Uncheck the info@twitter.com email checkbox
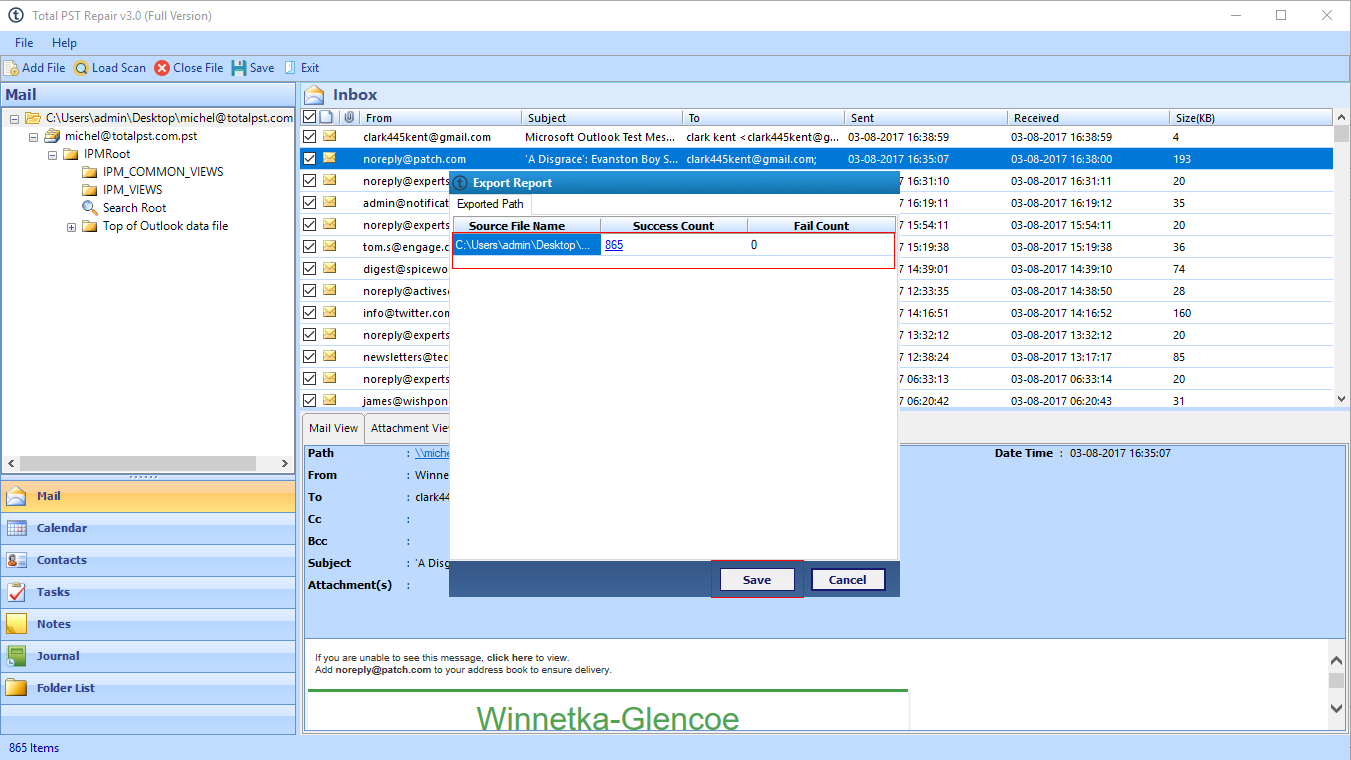Viewport: 1351px width, 760px height. click(x=310, y=313)
